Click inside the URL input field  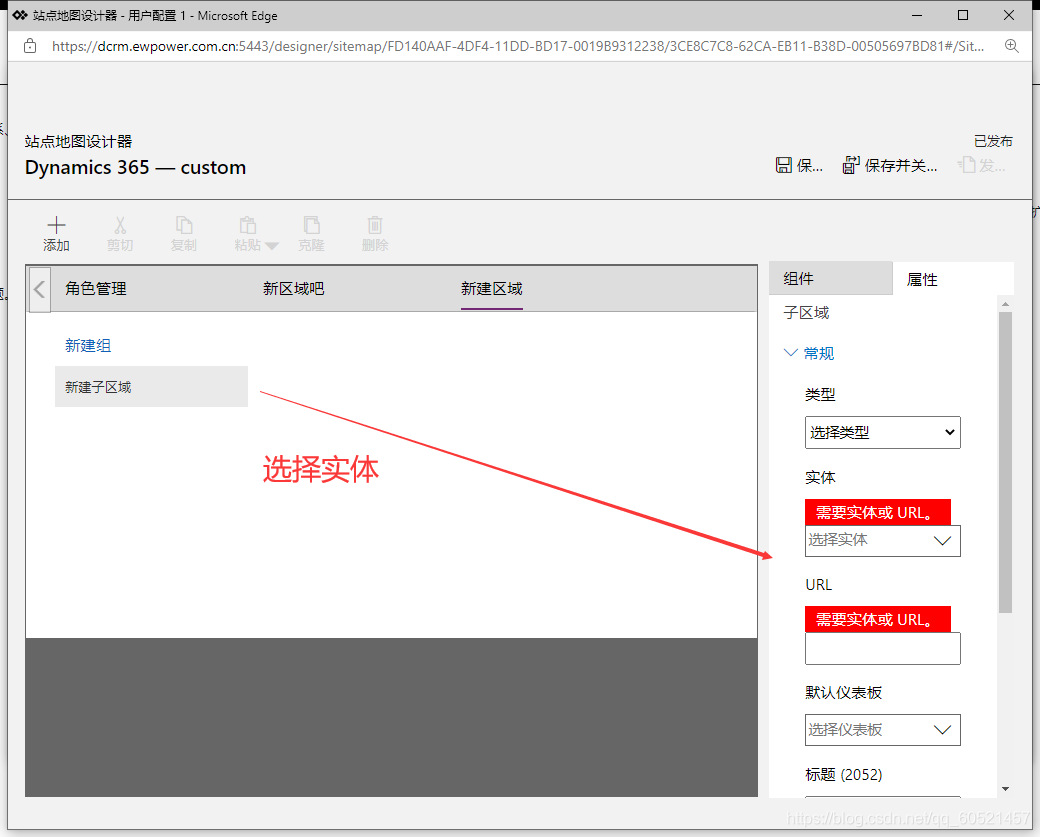882,649
